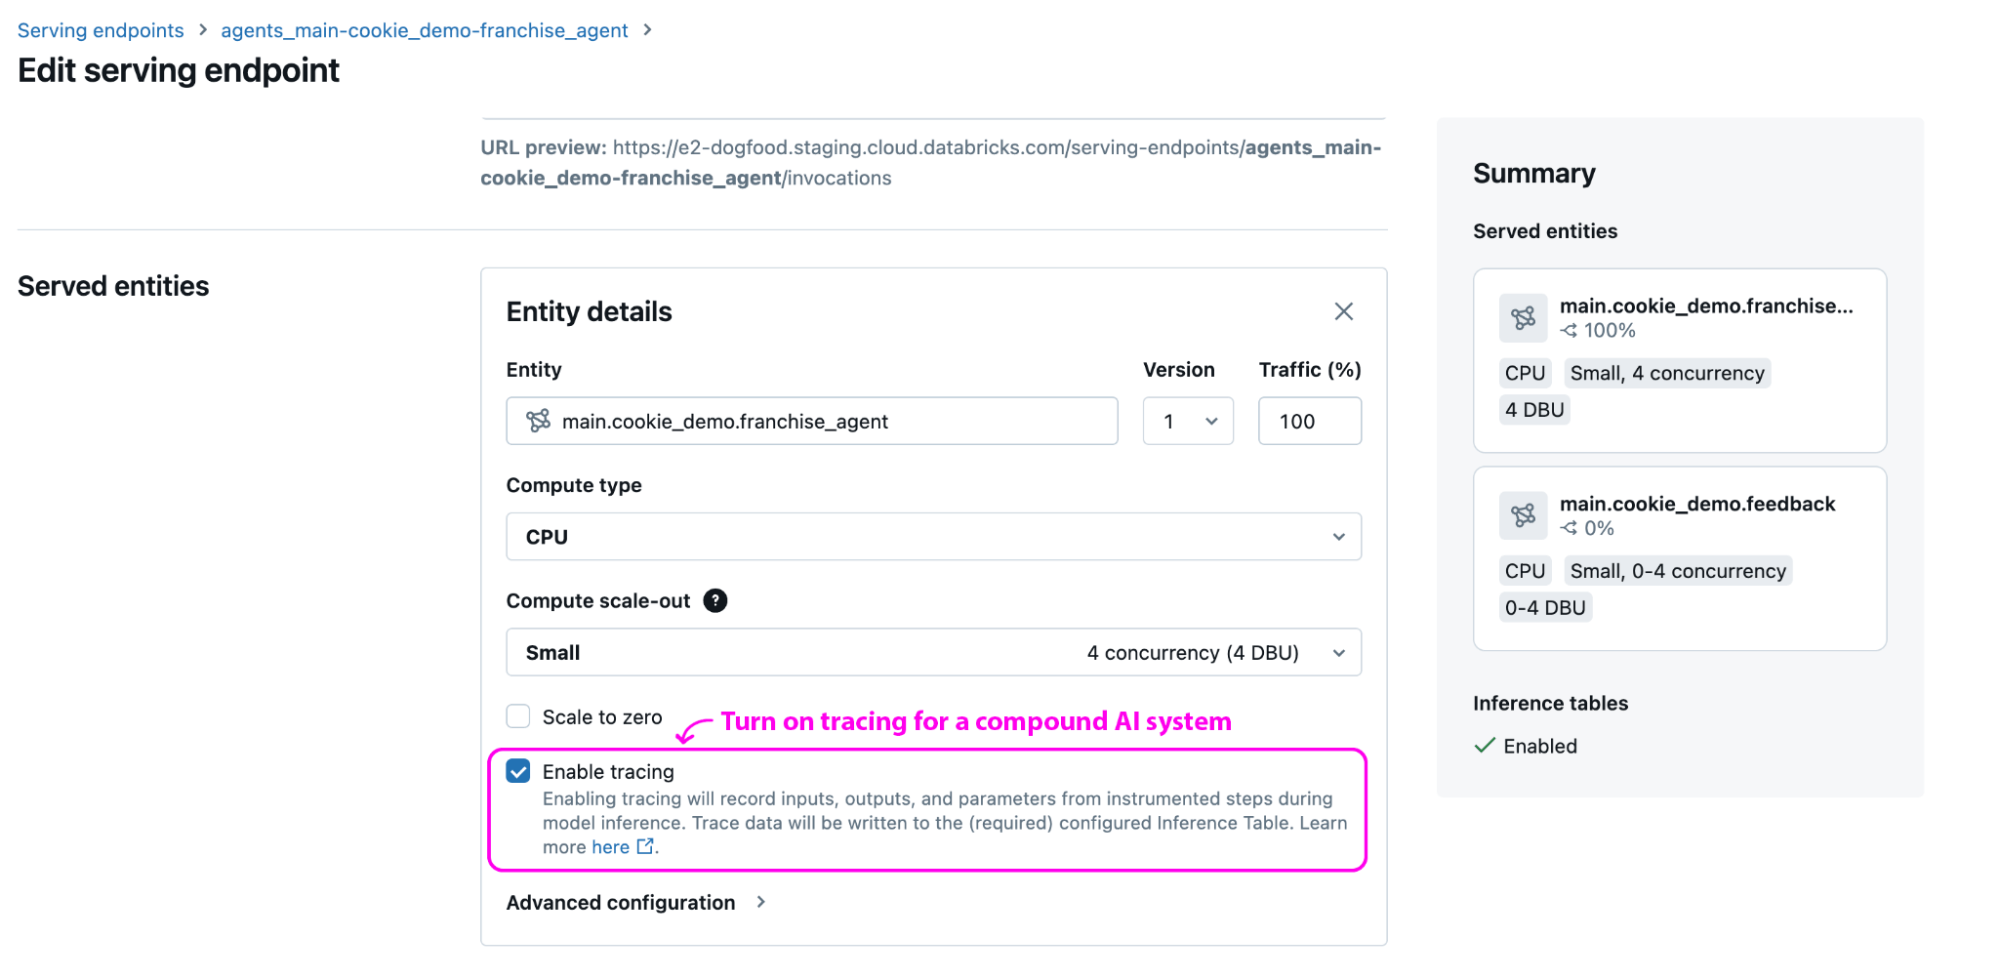
Task: Click the feedback entity icon in Summary
Action: click(1523, 516)
